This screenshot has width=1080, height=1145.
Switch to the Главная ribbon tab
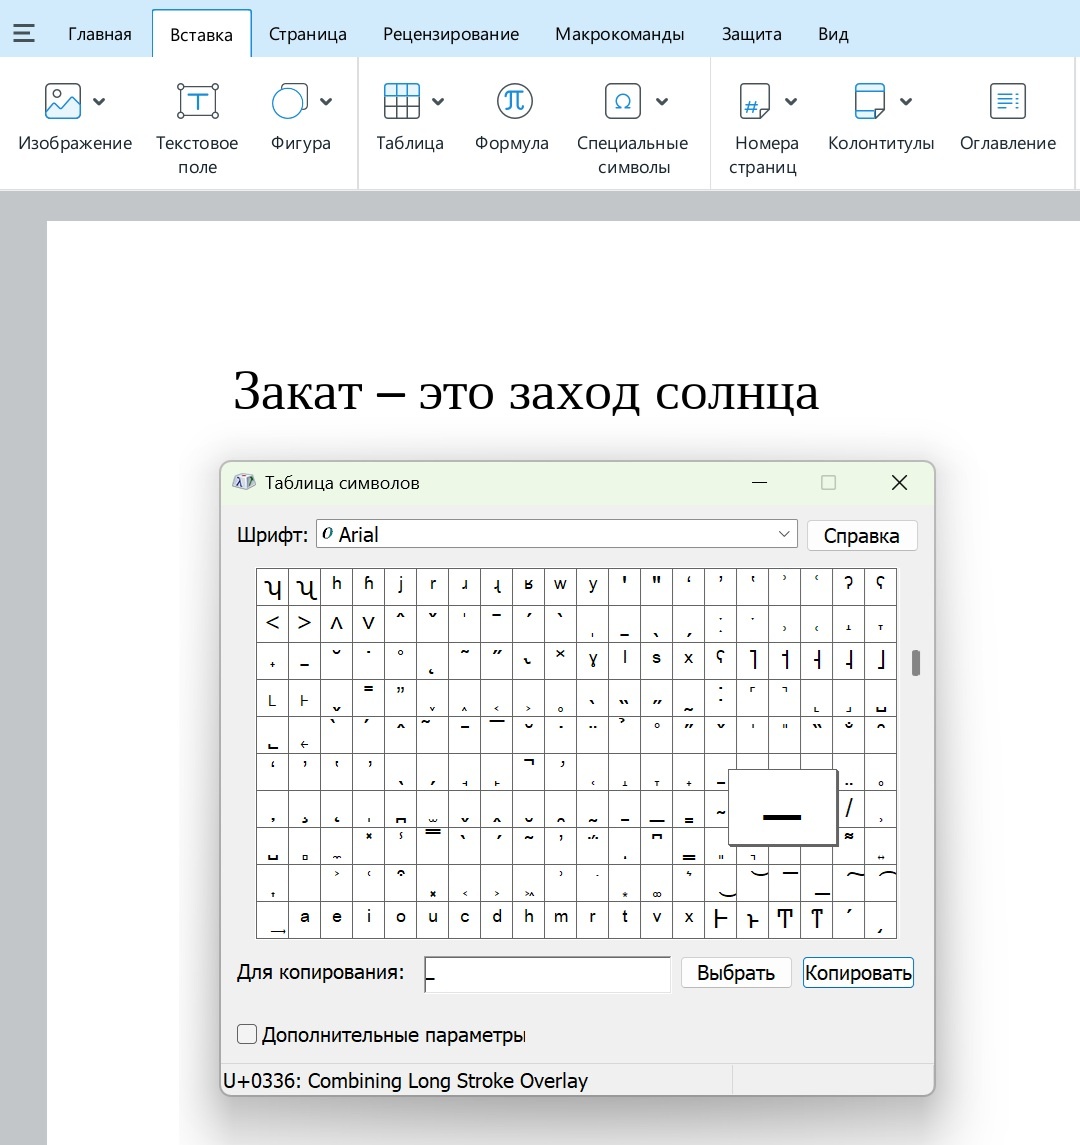pos(99,33)
